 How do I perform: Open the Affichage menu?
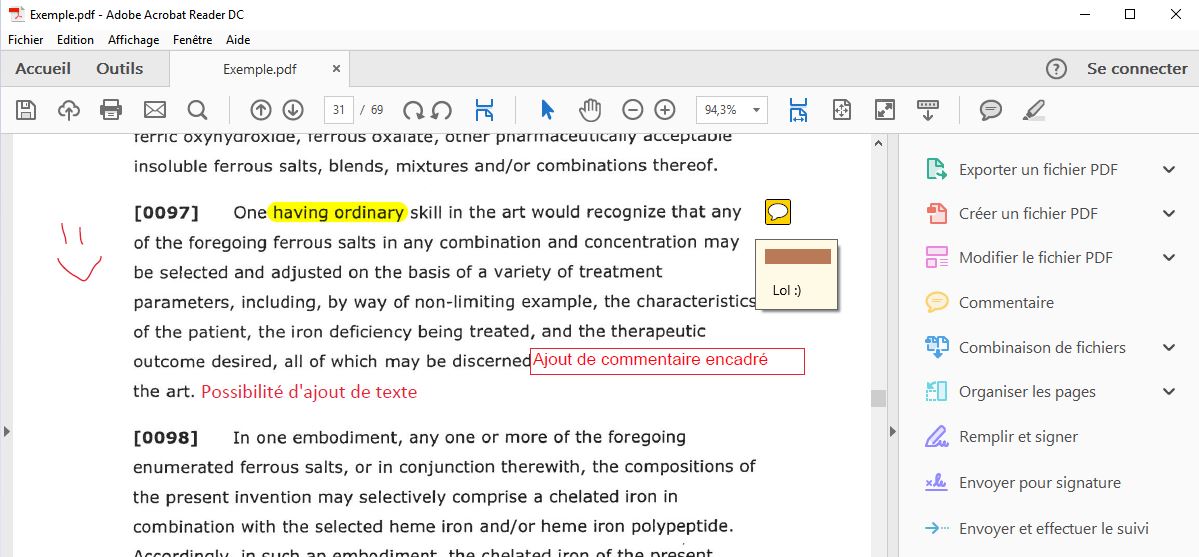click(133, 40)
